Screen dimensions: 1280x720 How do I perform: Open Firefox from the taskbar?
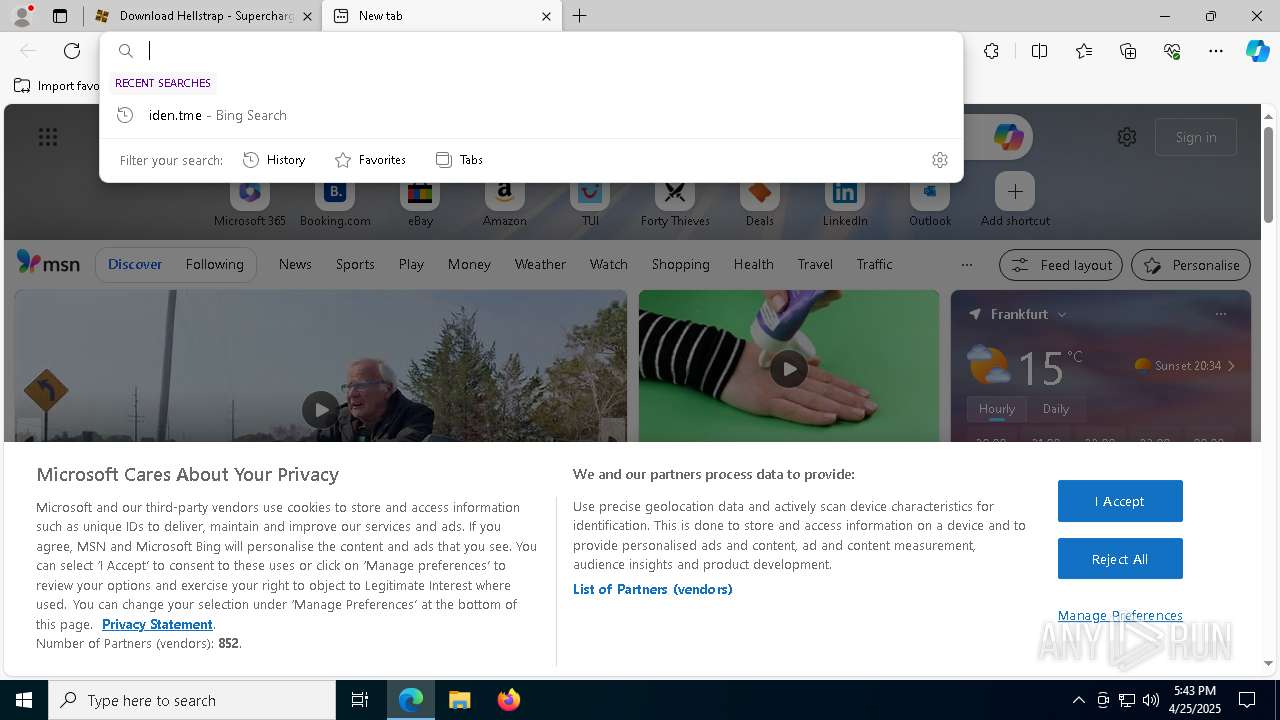pyautogui.click(x=509, y=700)
